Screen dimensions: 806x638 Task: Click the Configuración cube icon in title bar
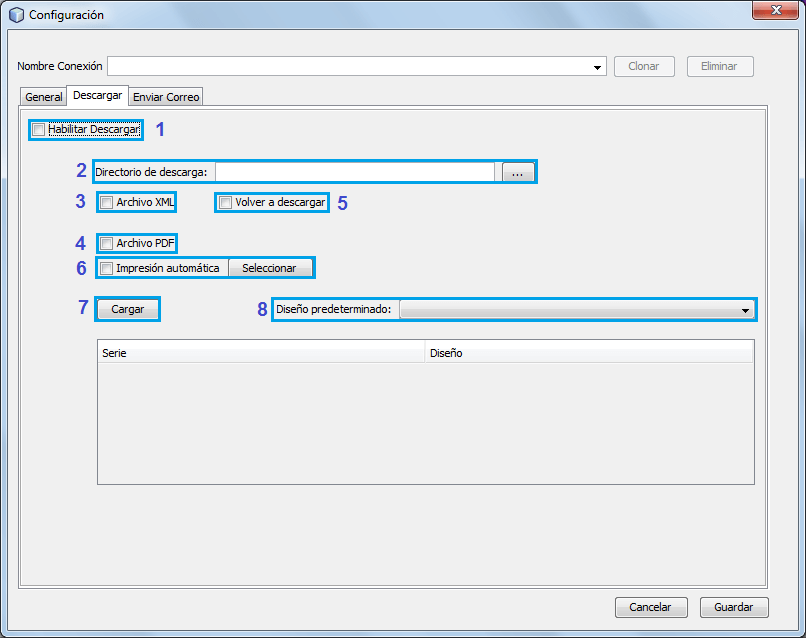pos(16,15)
